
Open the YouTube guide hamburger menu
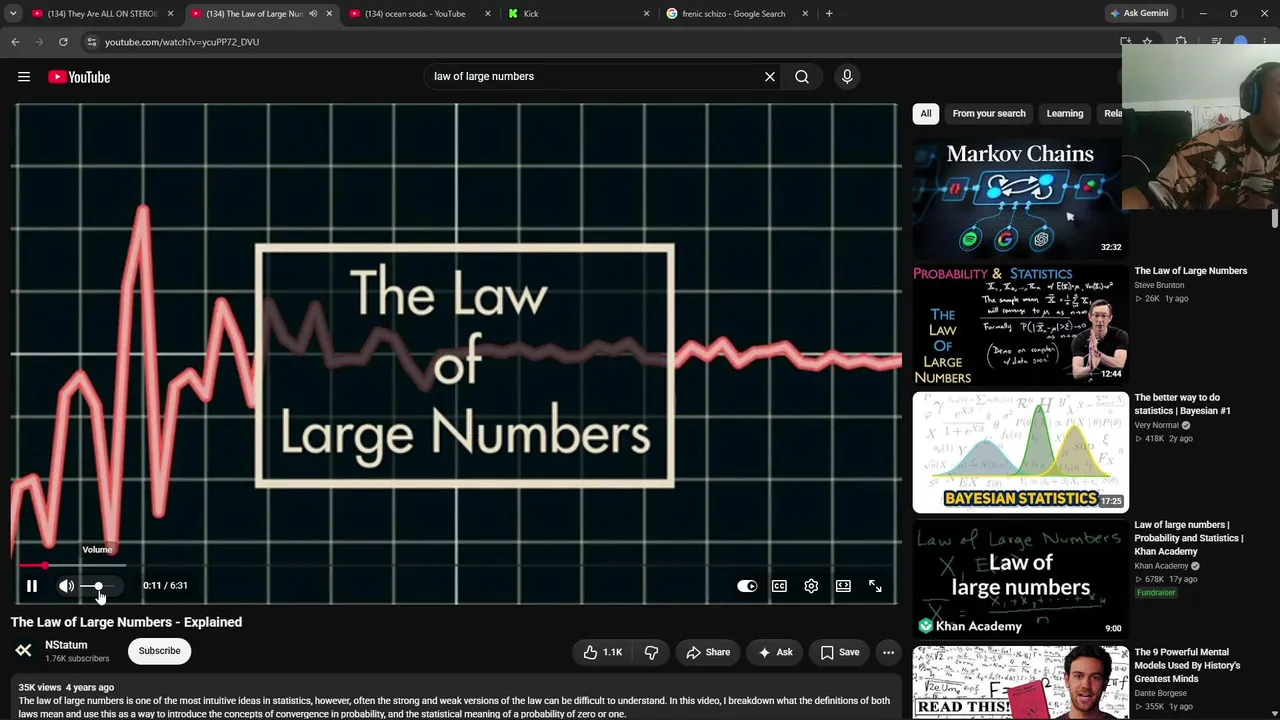24,77
